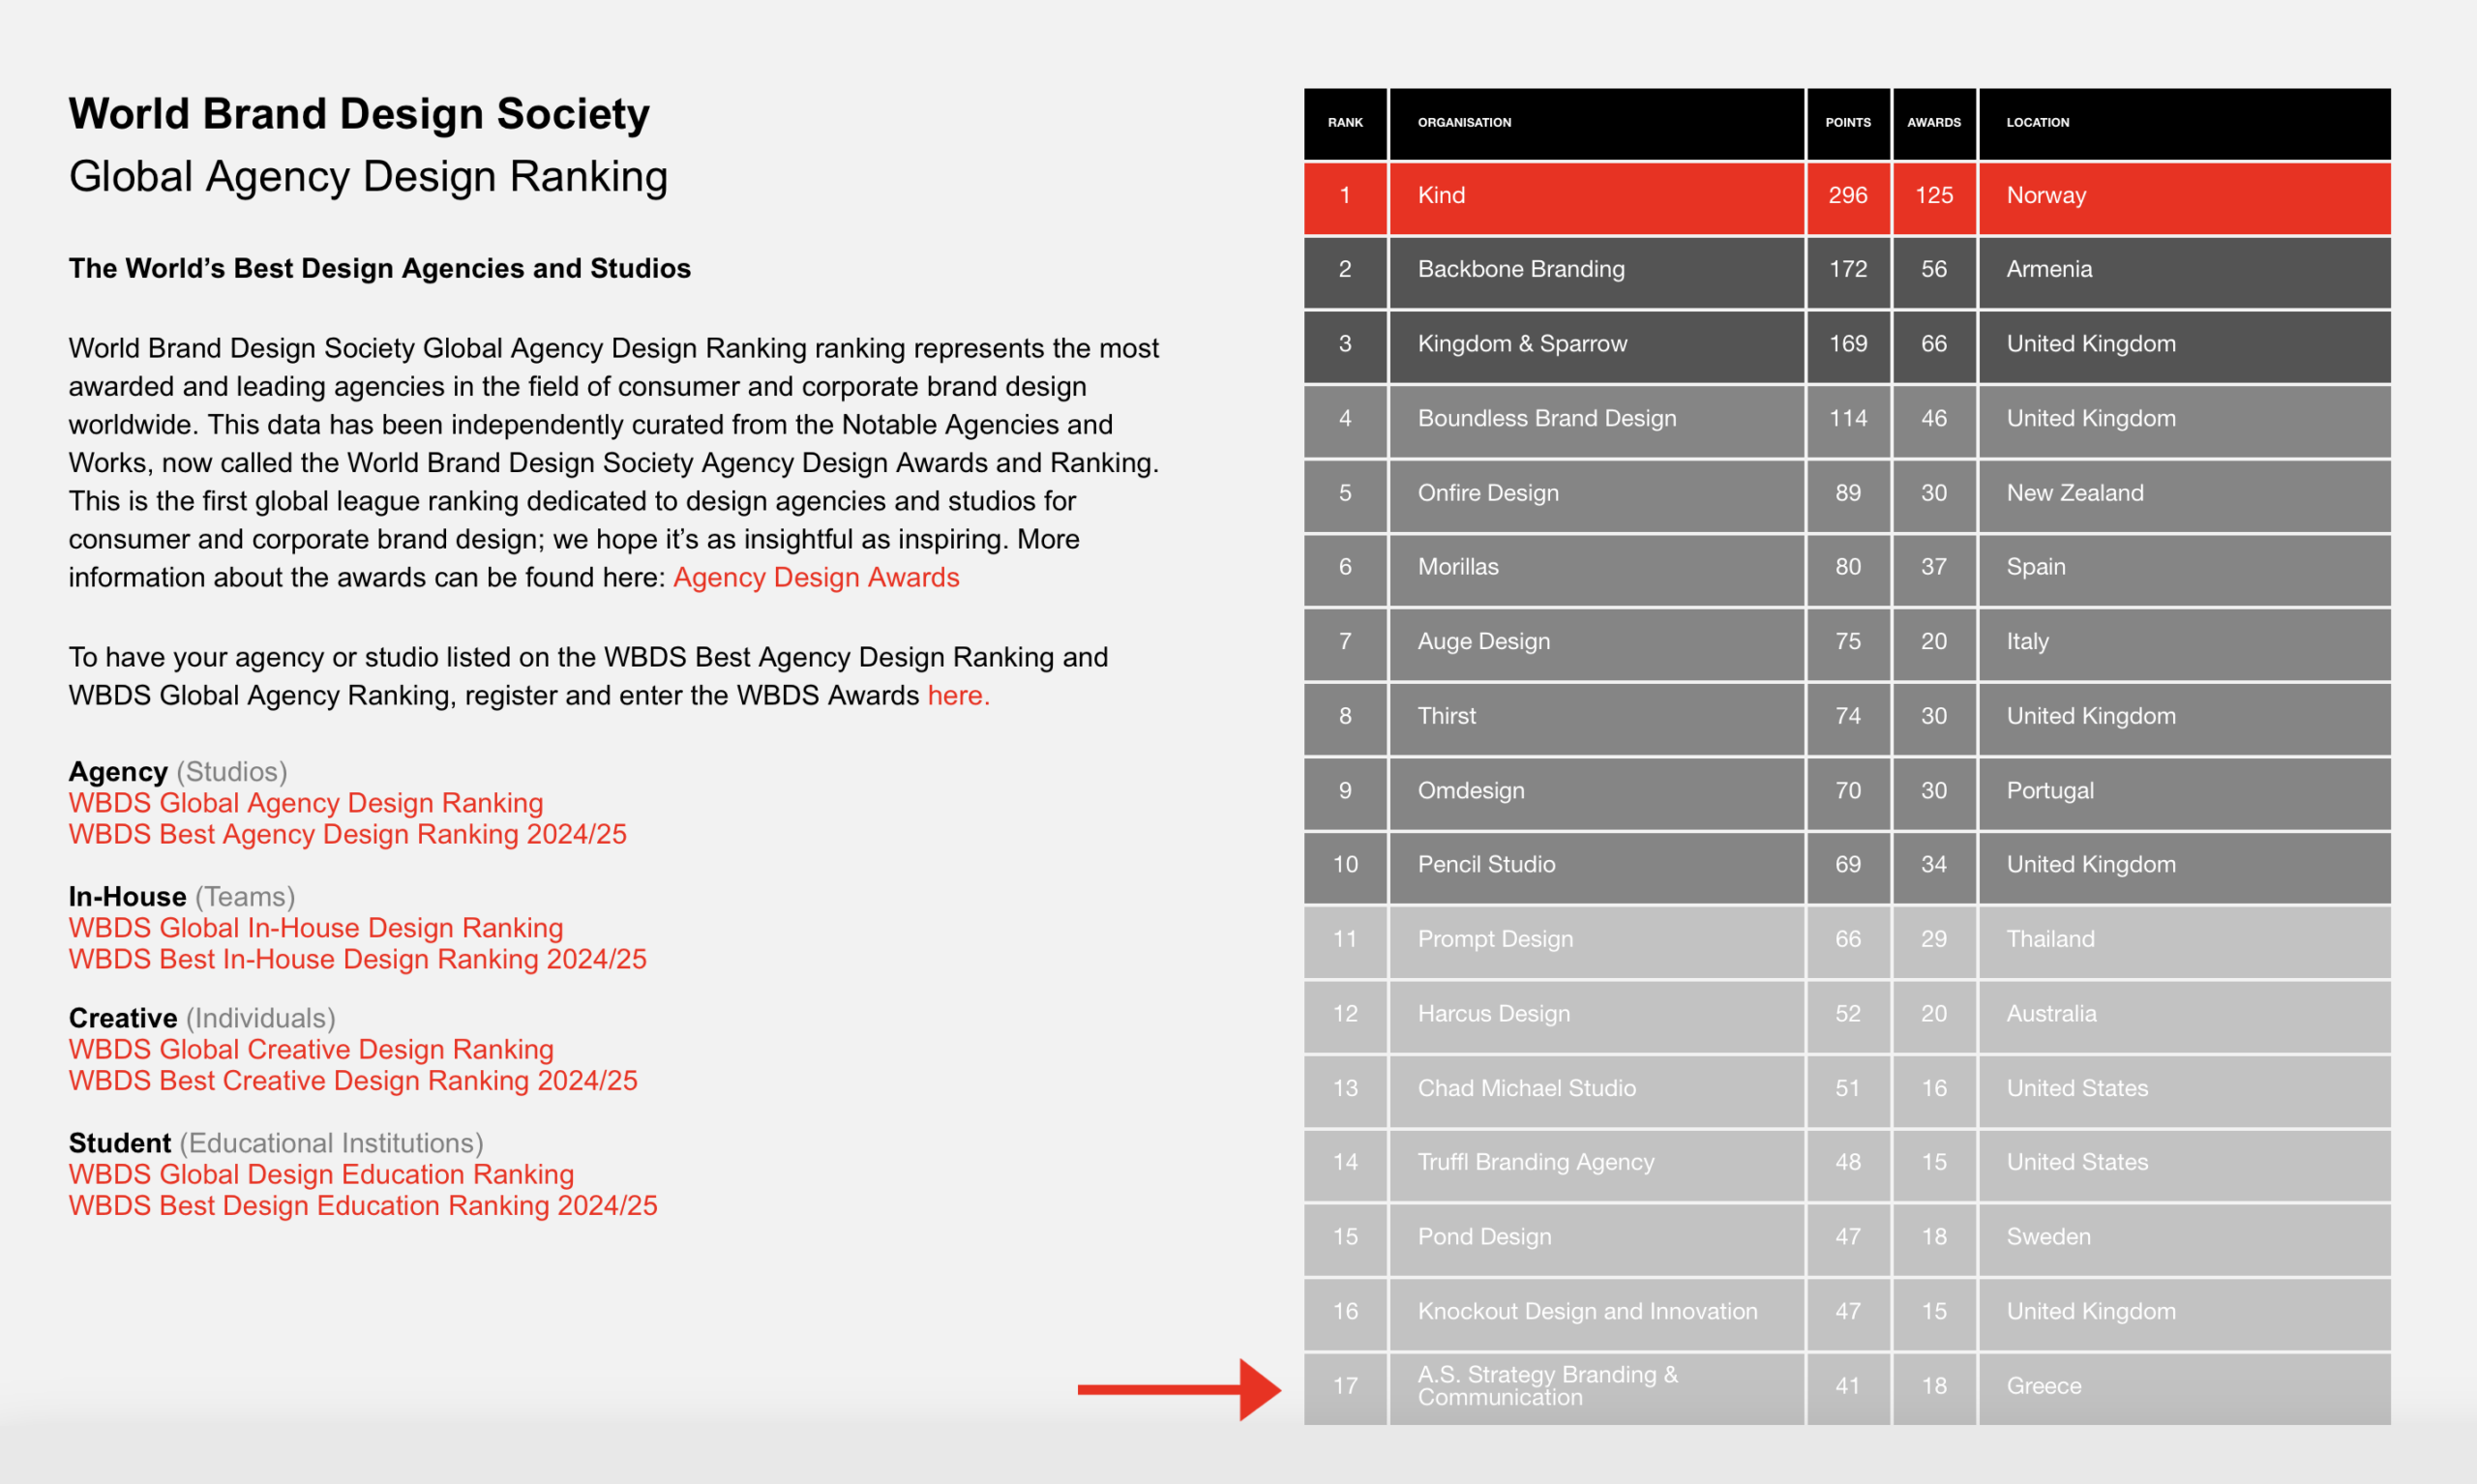
Task: Open WBDS Global Agency Design Ranking link
Action: point(306,803)
